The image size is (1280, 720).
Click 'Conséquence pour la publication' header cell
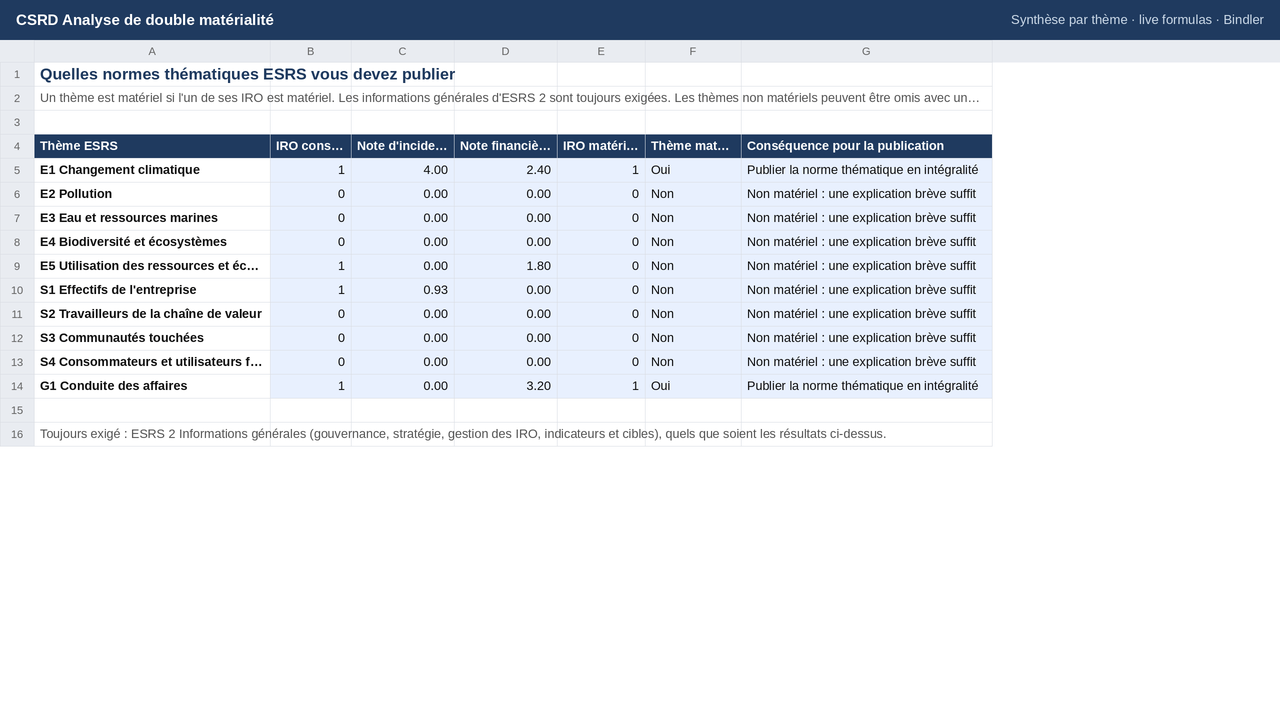point(866,146)
